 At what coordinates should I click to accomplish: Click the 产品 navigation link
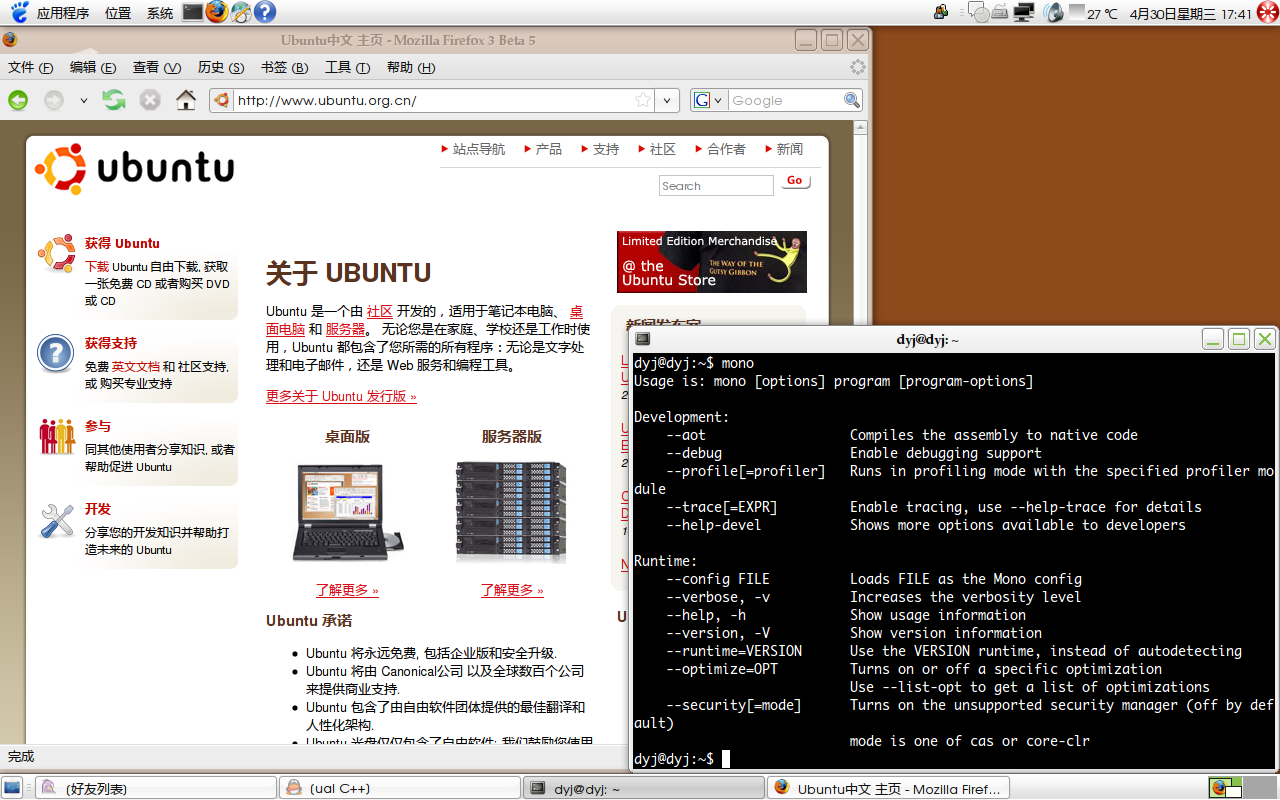(549, 149)
